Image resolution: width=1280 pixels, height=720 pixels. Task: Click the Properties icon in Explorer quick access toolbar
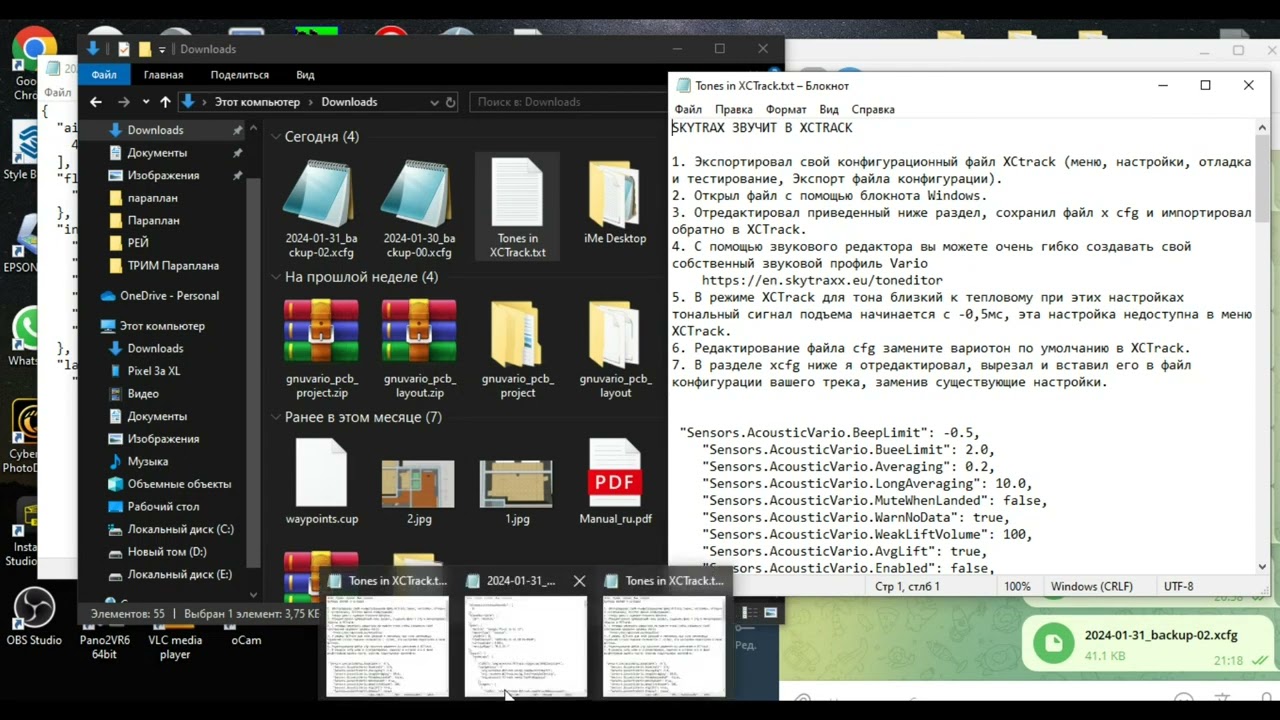(123, 49)
